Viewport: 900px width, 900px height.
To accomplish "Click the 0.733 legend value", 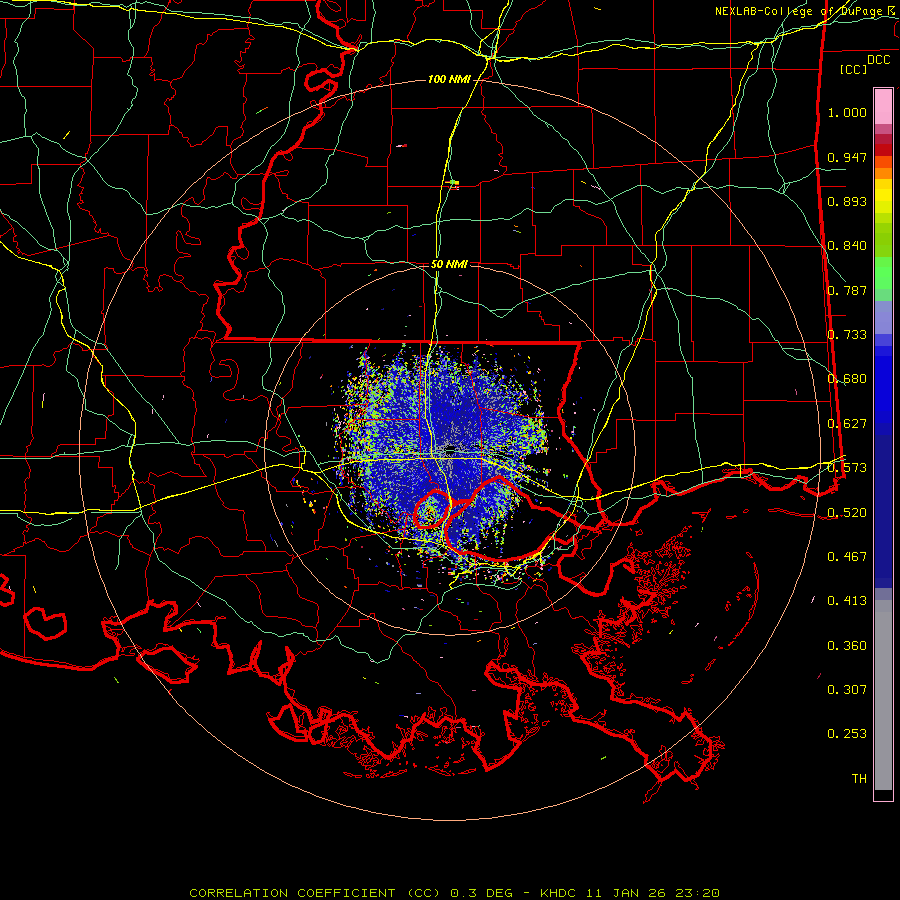I will point(847,335).
